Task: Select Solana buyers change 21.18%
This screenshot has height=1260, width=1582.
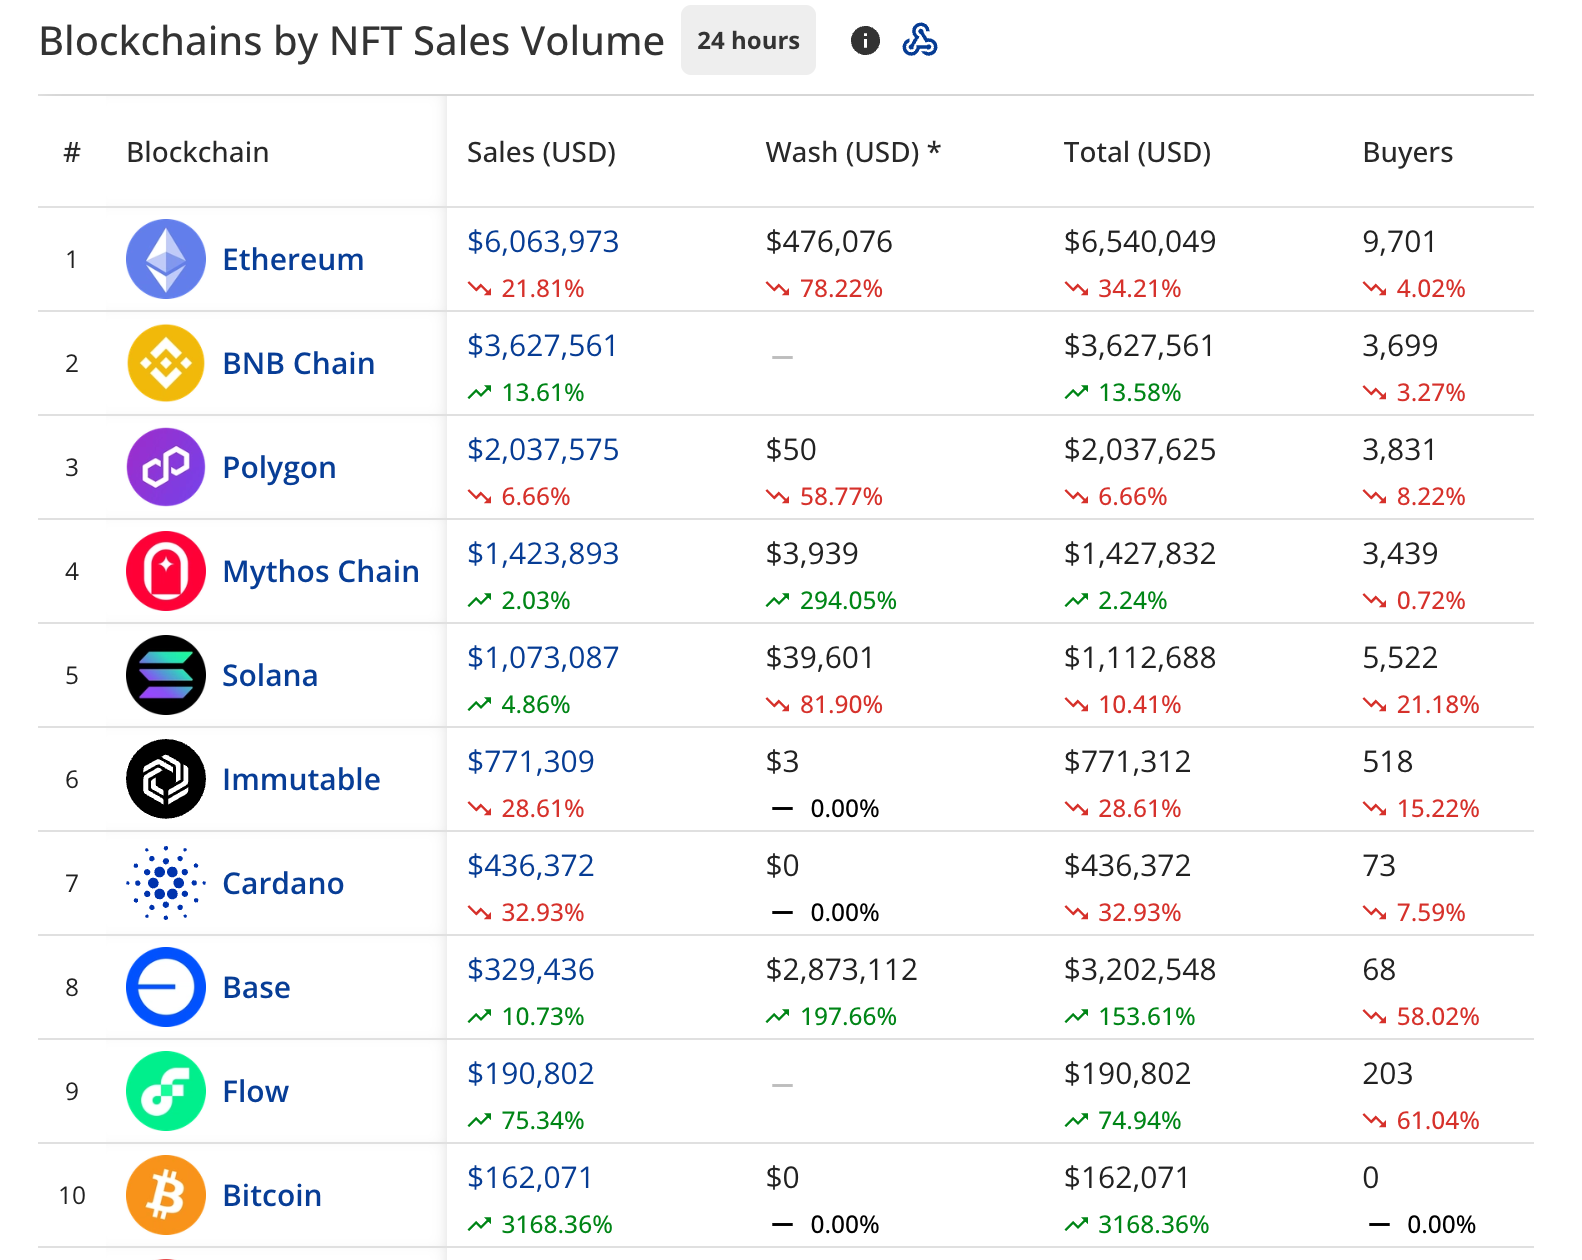Action: click(1421, 704)
